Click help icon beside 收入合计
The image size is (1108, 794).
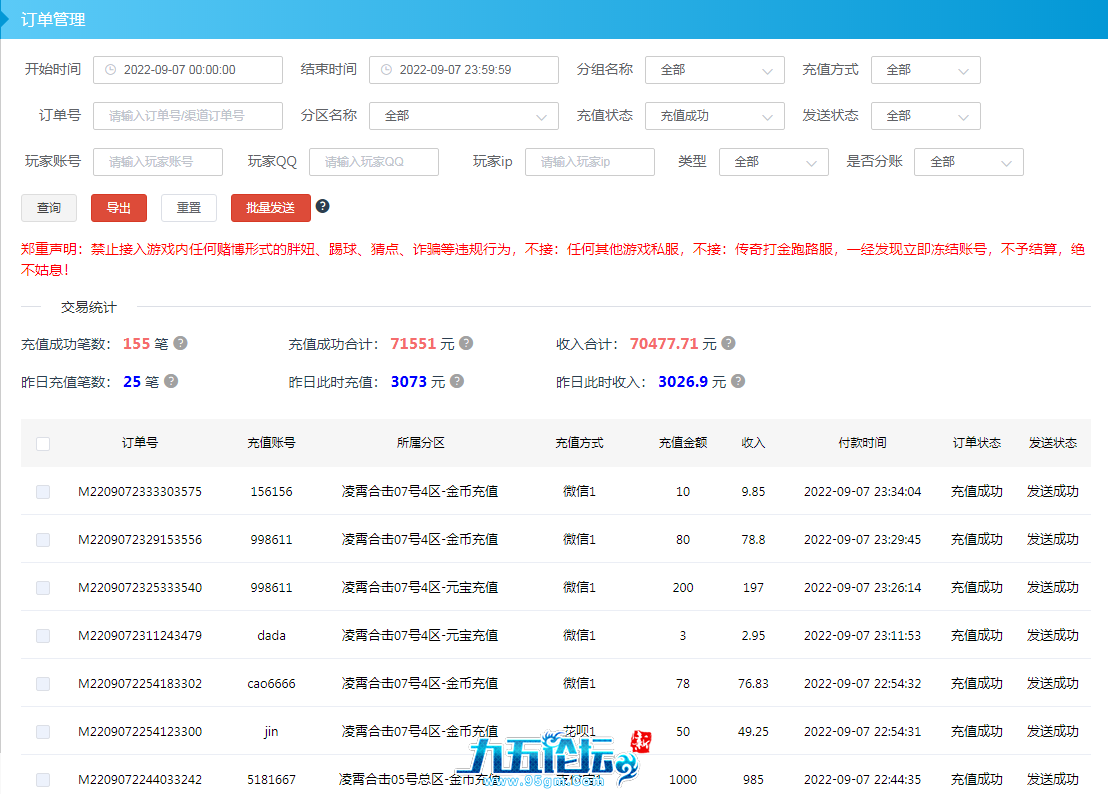point(728,343)
